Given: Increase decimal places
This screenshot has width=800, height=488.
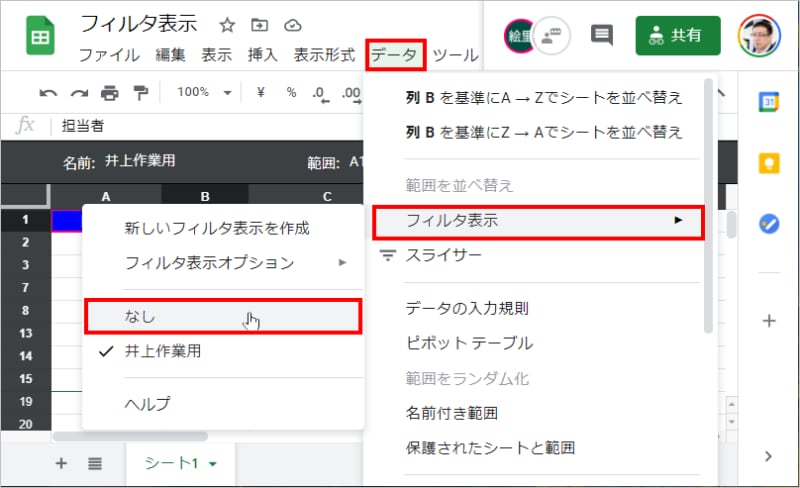Looking at the screenshot, I should (x=351, y=94).
